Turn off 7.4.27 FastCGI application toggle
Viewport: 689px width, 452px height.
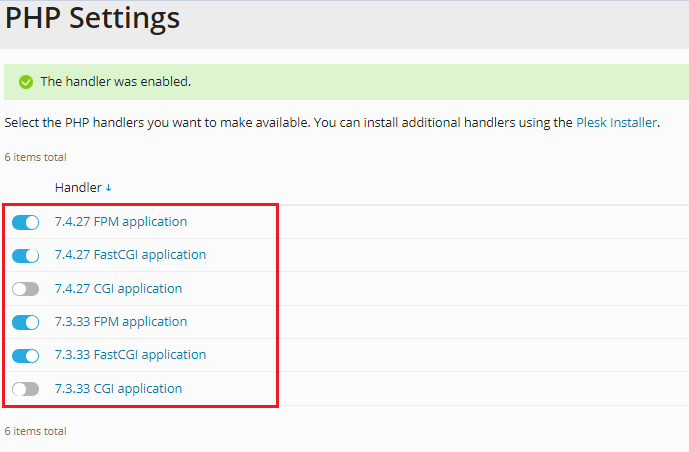pyautogui.click(x=25, y=255)
